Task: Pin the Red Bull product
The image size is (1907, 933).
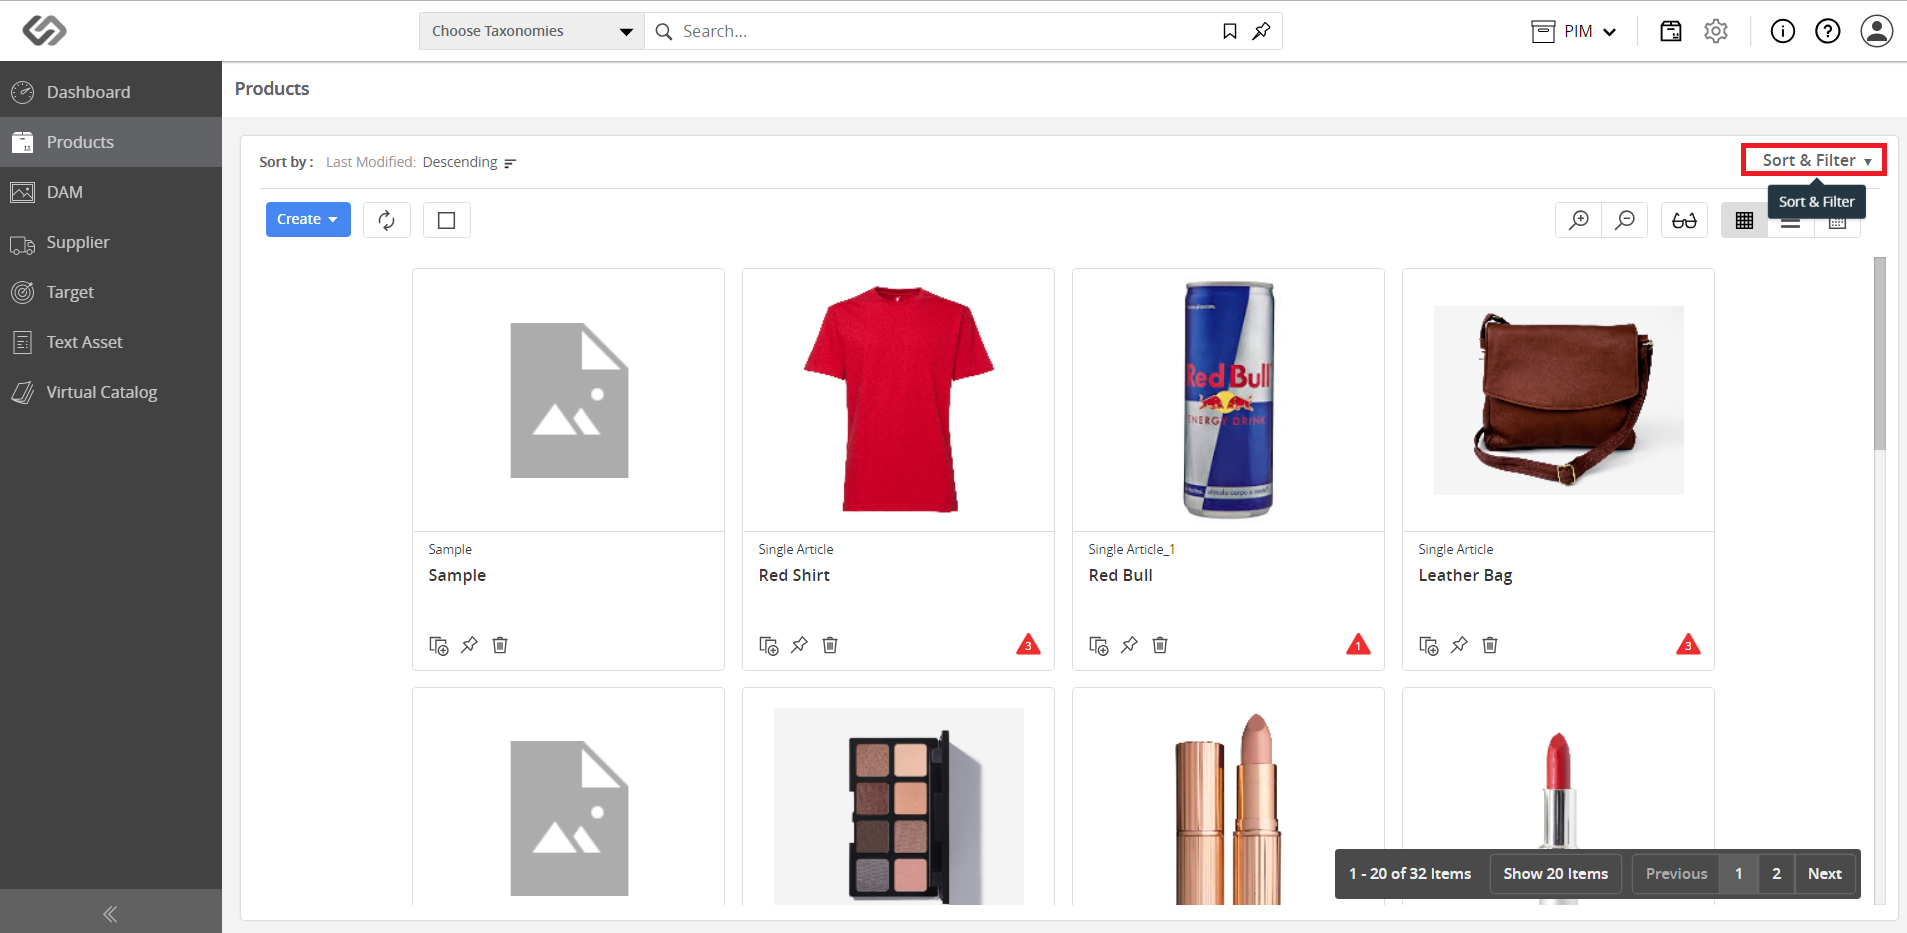Action: pyautogui.click(x=1129, y=645)
